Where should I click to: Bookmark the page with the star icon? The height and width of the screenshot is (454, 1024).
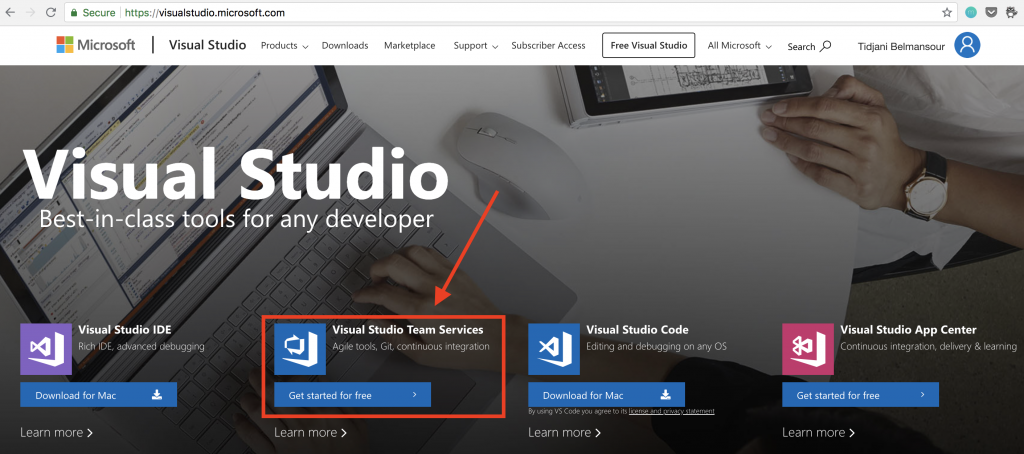point(947,12)
